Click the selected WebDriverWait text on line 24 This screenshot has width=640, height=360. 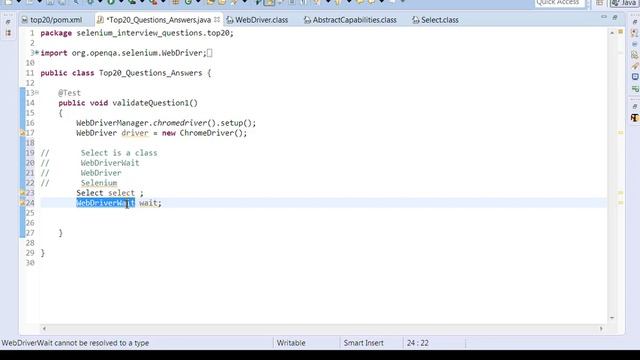coord(106,203)
